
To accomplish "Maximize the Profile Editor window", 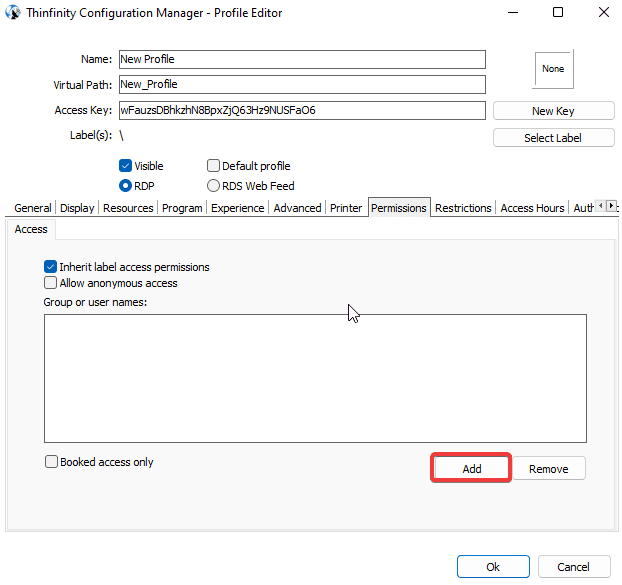I will pyautogui.click(x=558, y=12).
